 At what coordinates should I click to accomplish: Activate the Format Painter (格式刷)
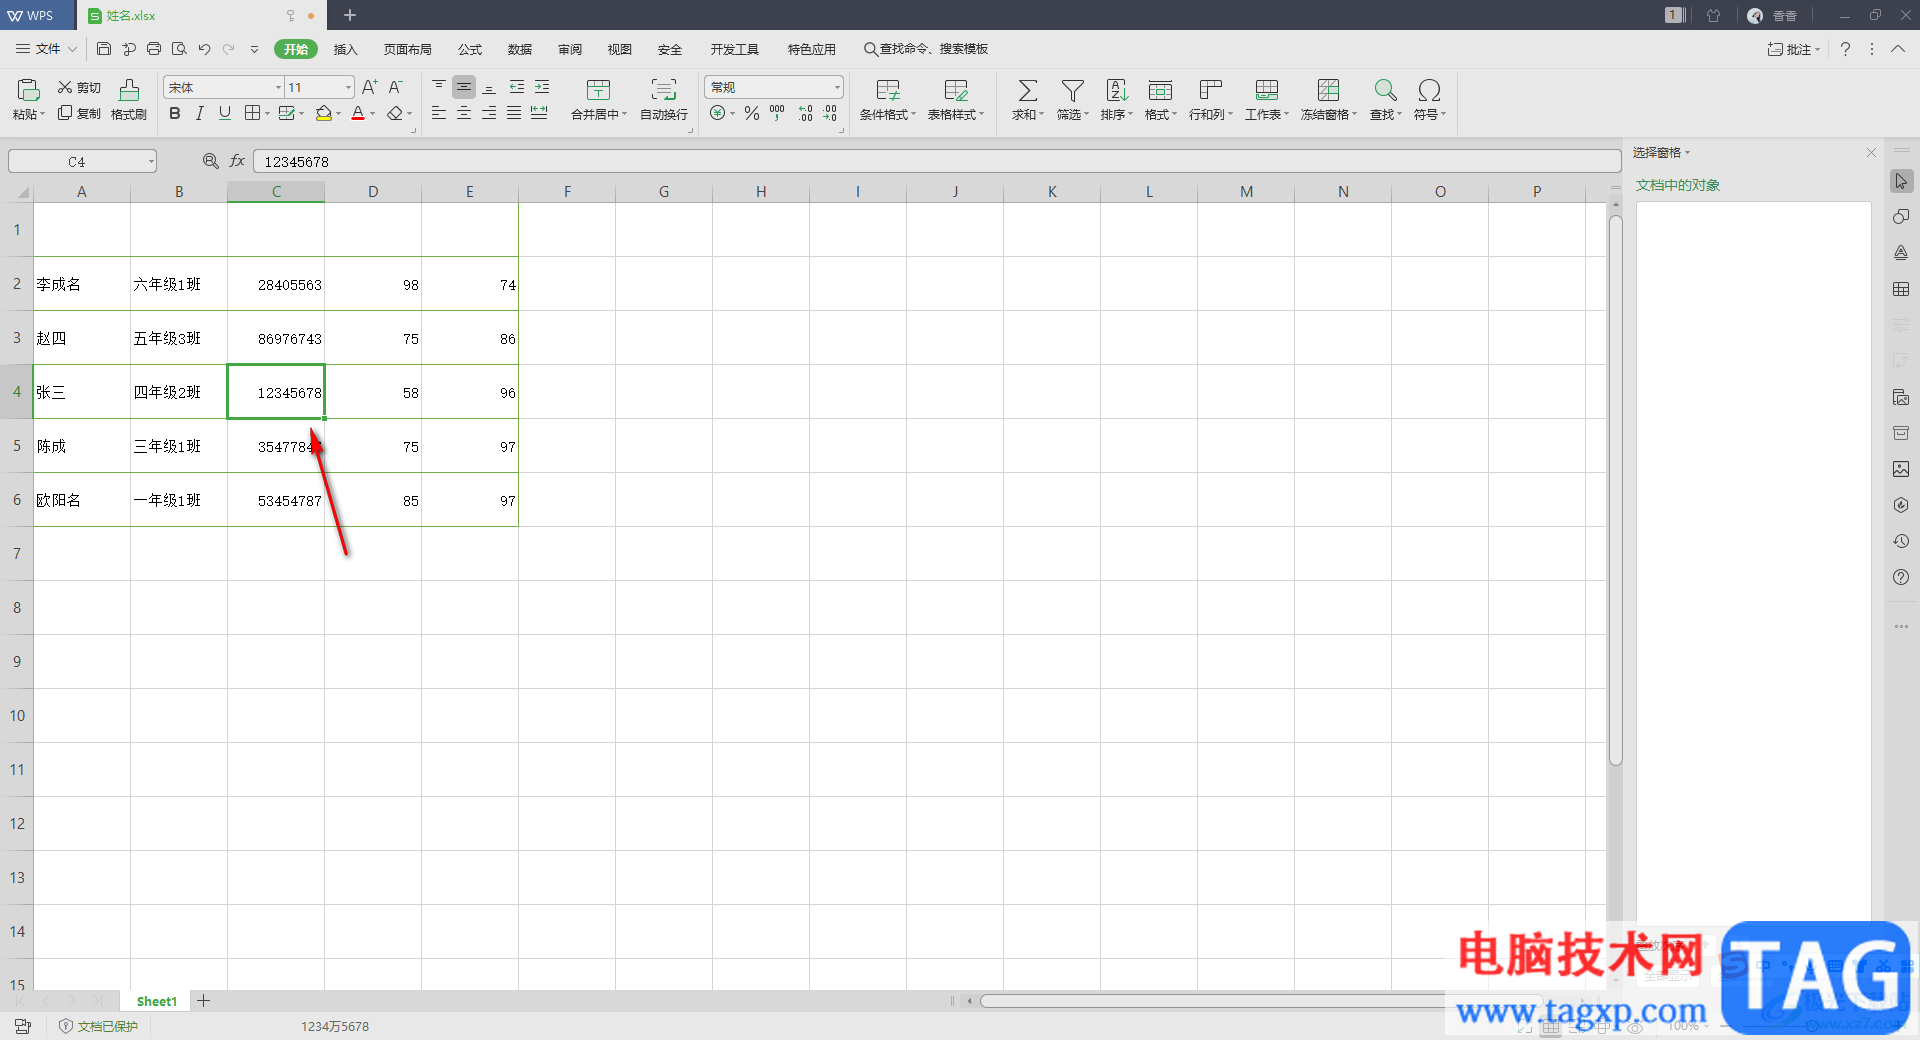point(129,100)
